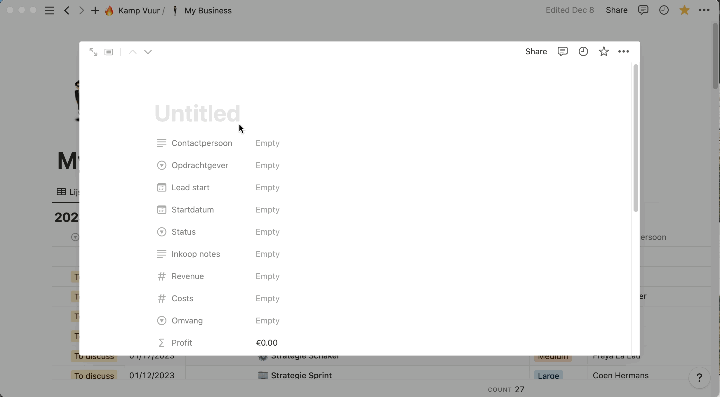Open modal three-dot more options menu
This screenshot has height=397, width=720.
(624, 51)
